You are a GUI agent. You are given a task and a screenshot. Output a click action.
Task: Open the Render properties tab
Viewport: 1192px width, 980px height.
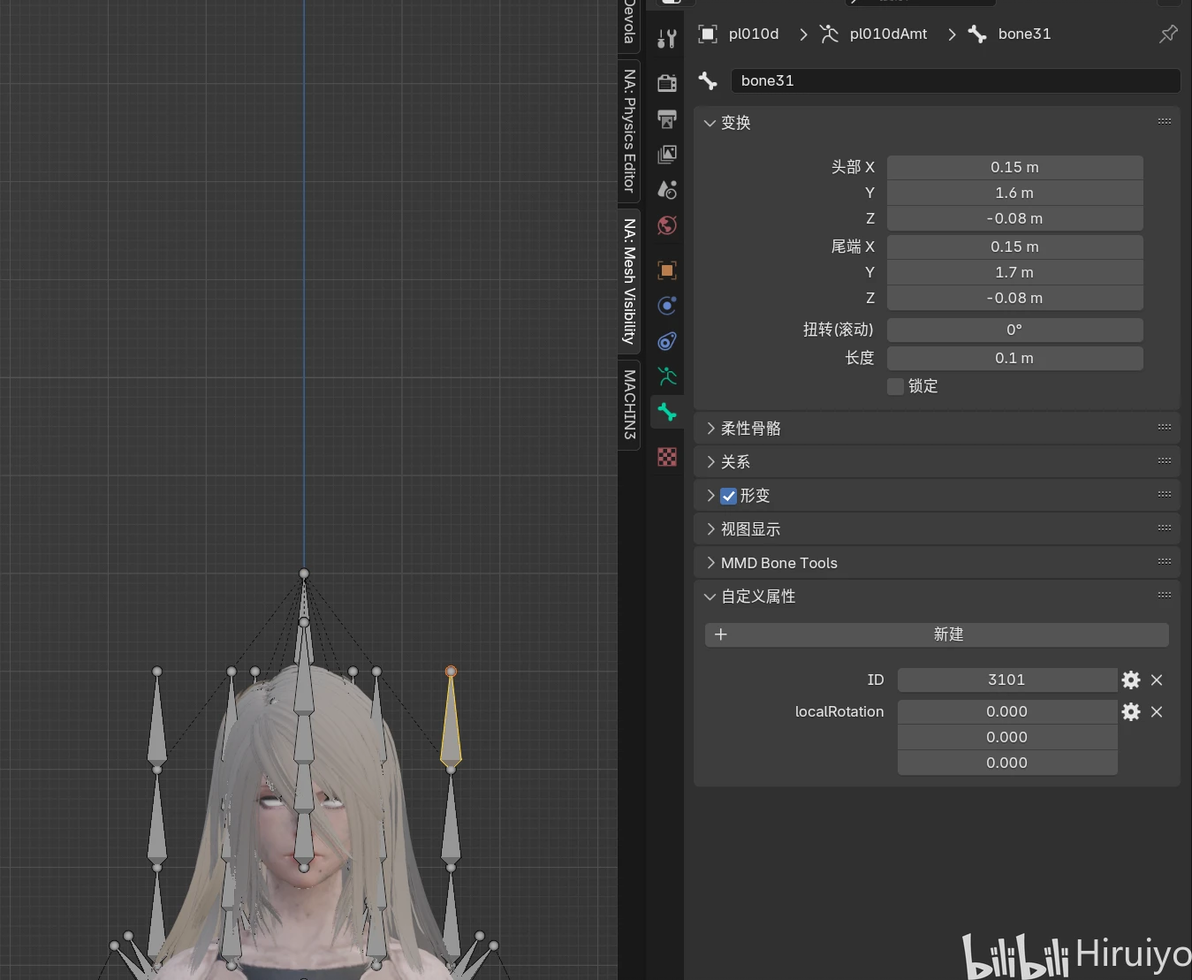pos(667,82)
